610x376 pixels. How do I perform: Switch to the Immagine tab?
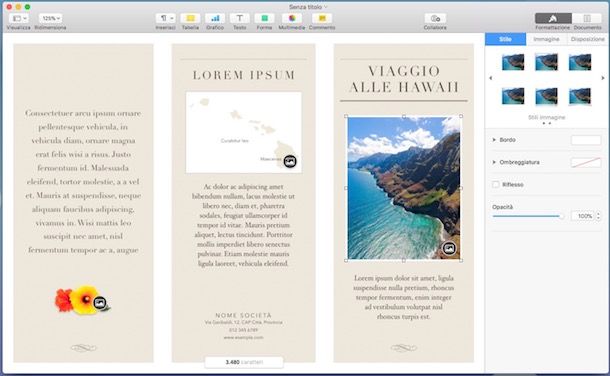click(546, 39)
